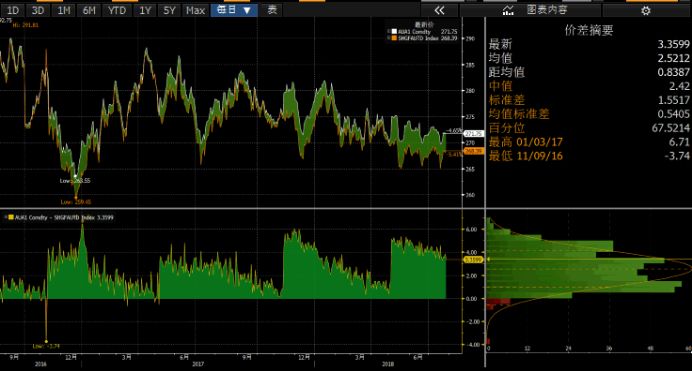Switch to the 1M range
Screen dimensions: 692x371
coord(64,11)
